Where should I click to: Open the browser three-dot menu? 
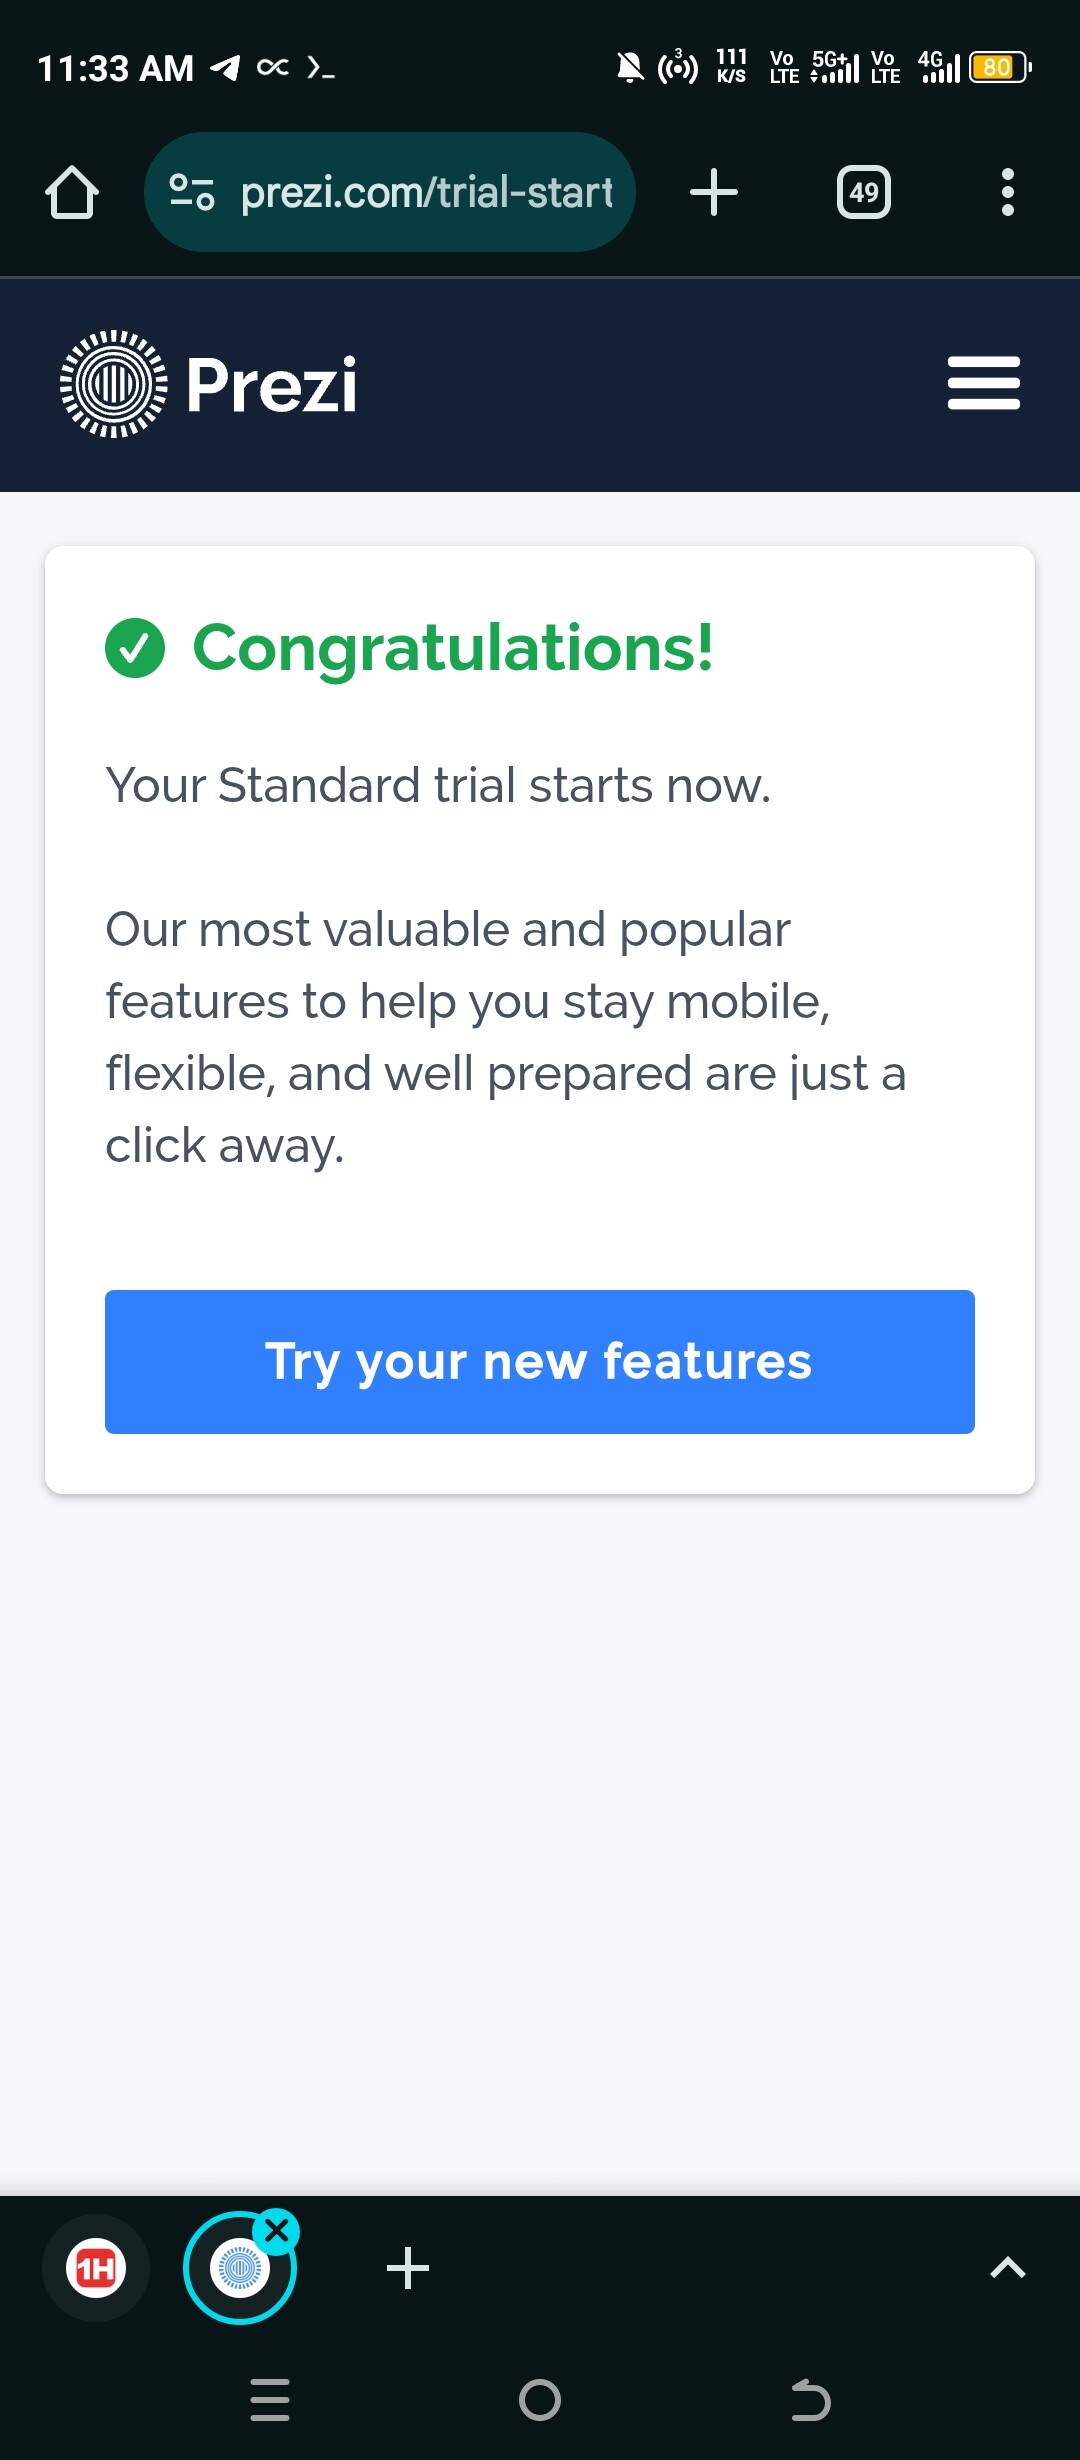(x=1007, y=192)
